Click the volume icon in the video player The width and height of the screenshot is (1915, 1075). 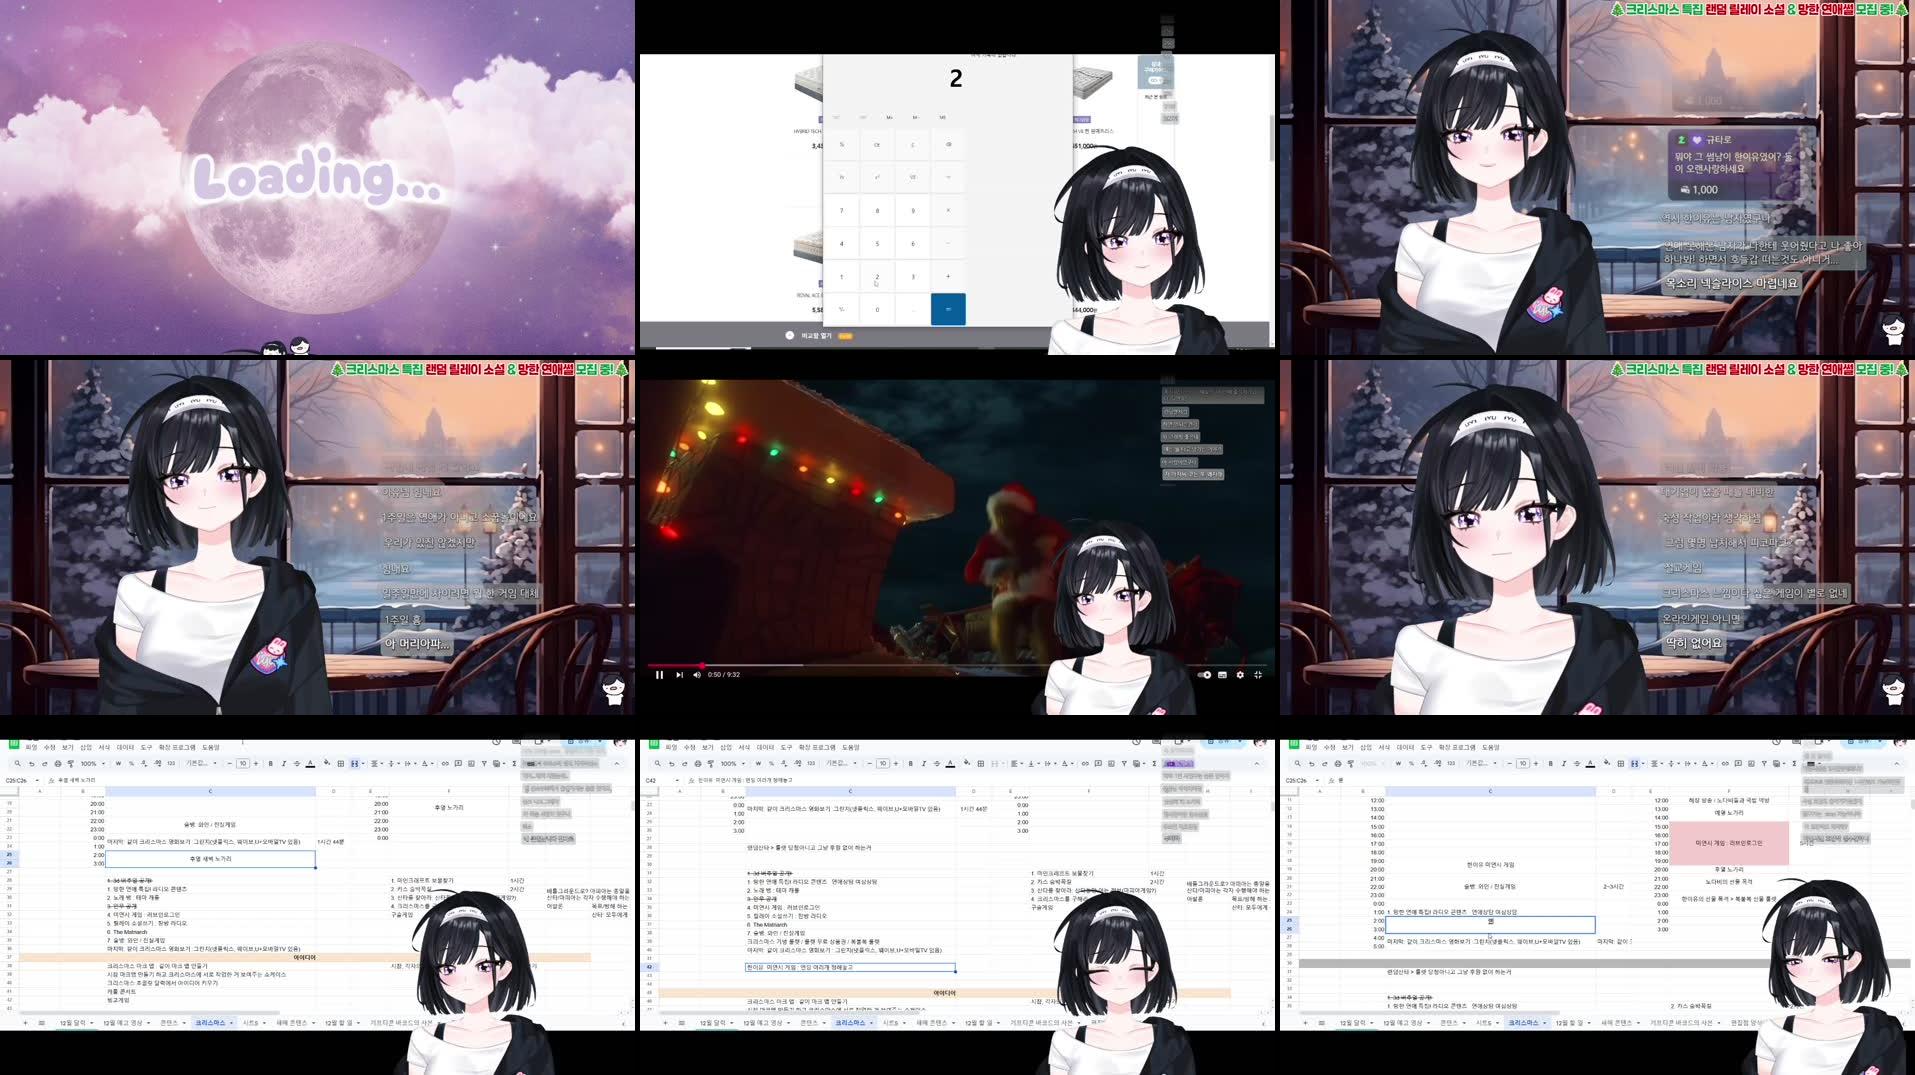[x=697, y=675]
